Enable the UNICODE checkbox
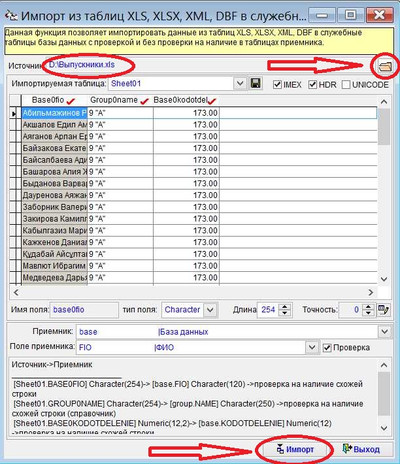400x464 pixels. coord(346,85)
